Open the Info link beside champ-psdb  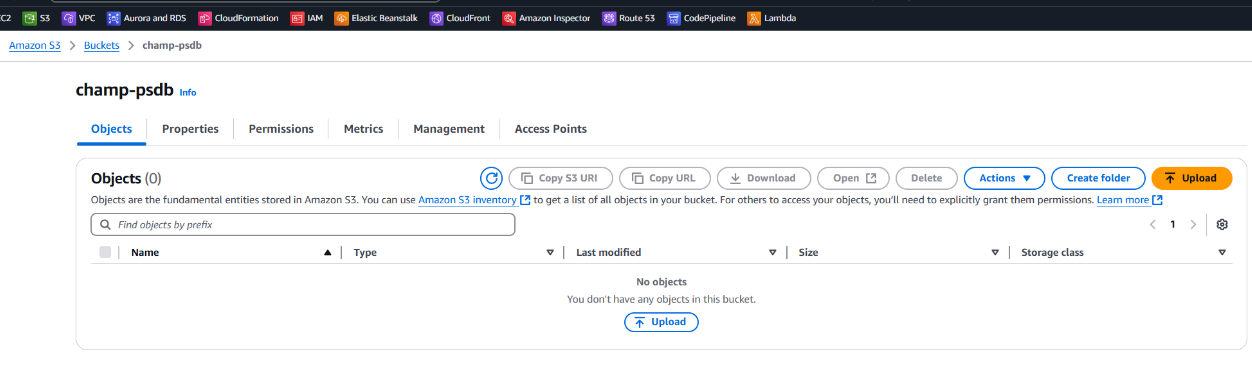click(188, 92)
